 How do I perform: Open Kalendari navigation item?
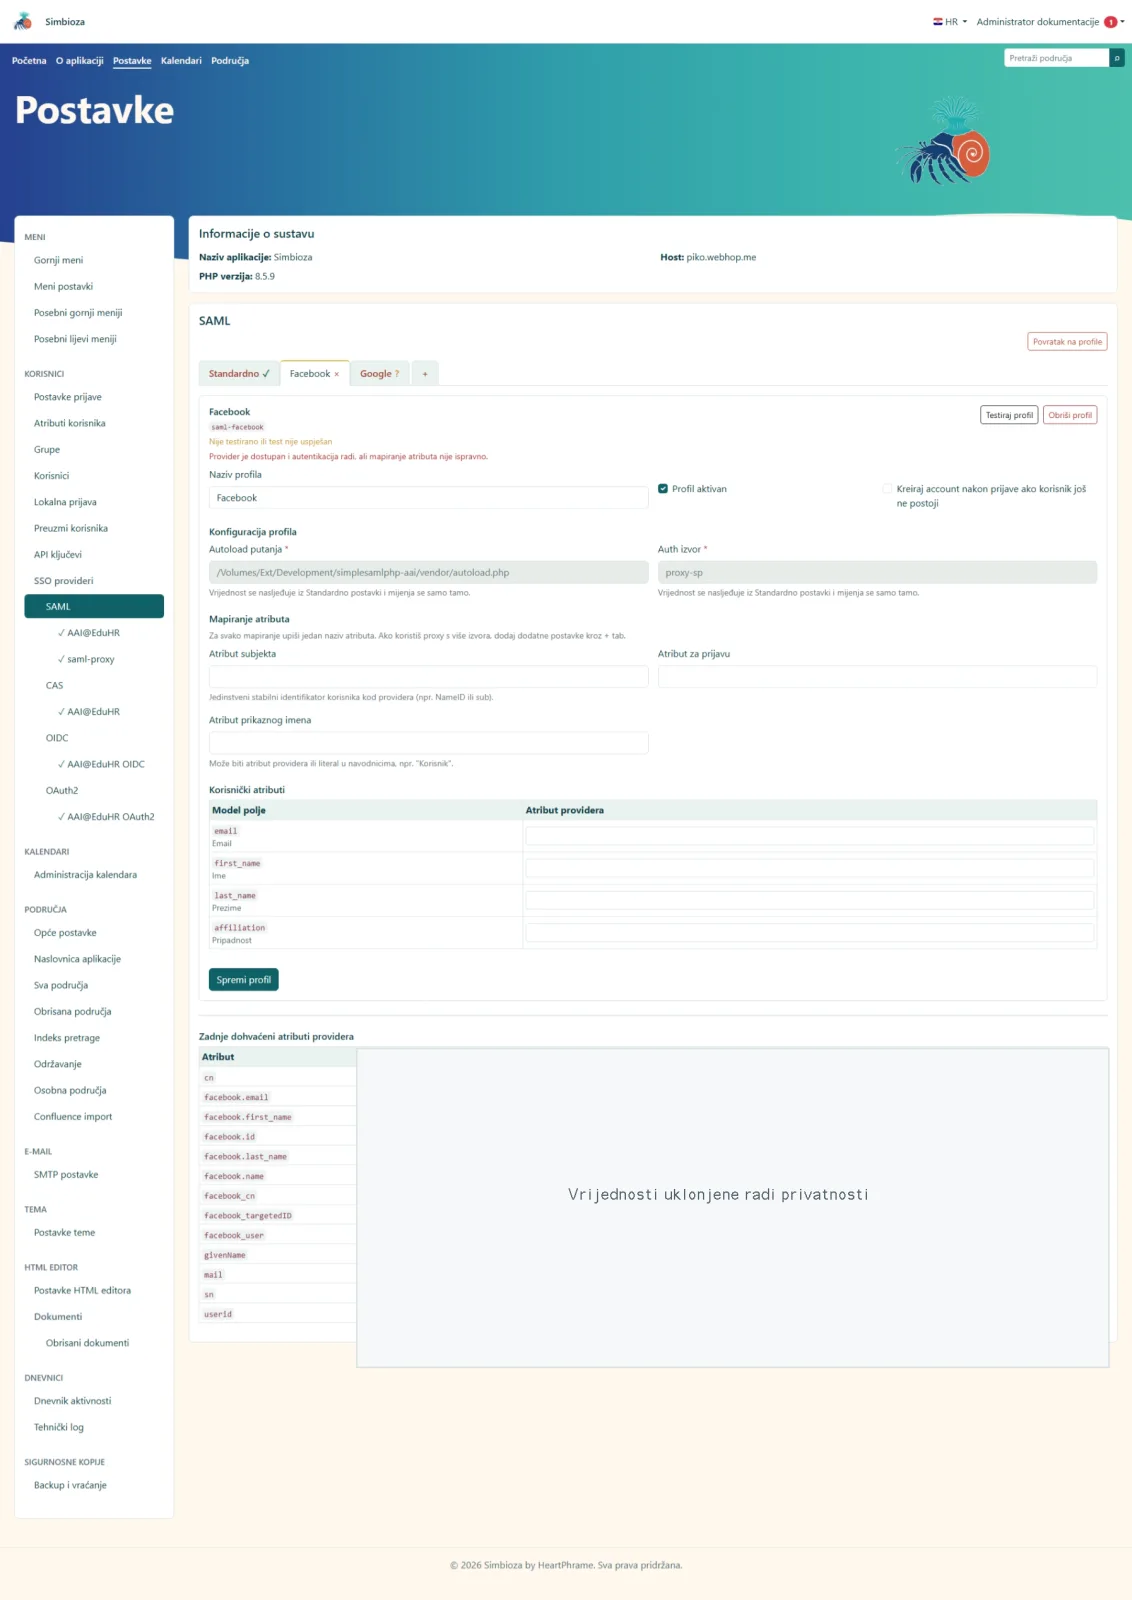point(181,61)
